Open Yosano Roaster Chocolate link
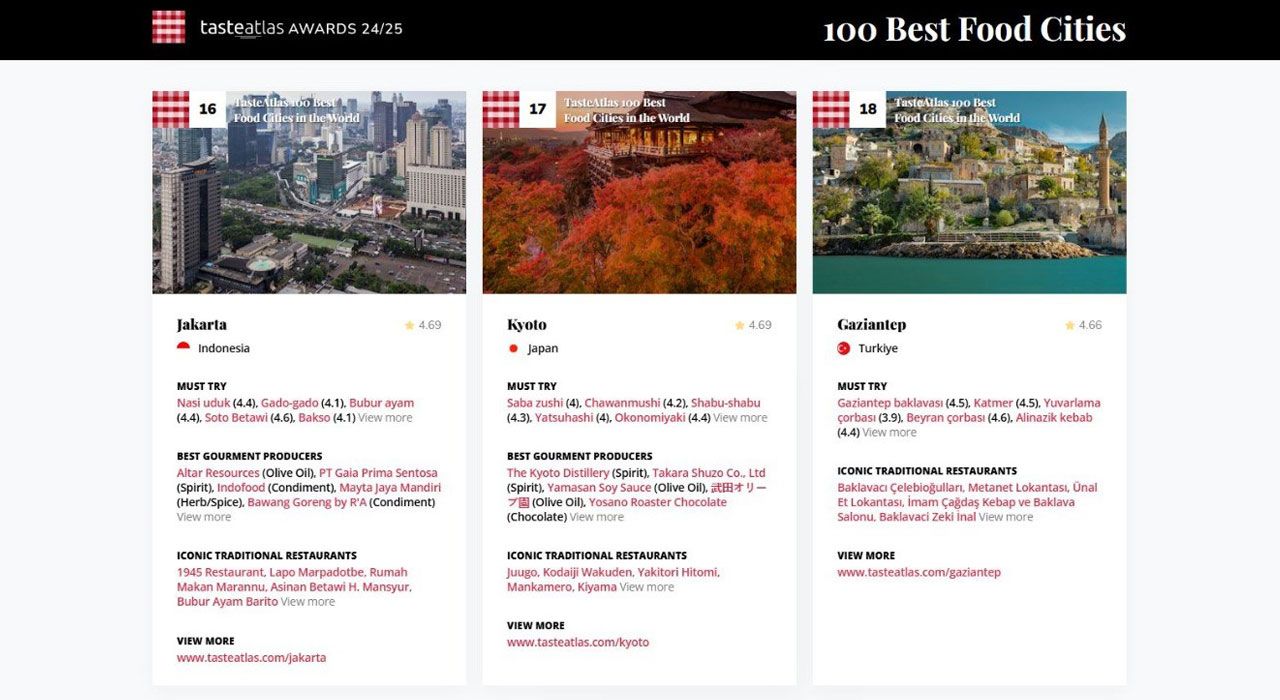 (658, 503)
